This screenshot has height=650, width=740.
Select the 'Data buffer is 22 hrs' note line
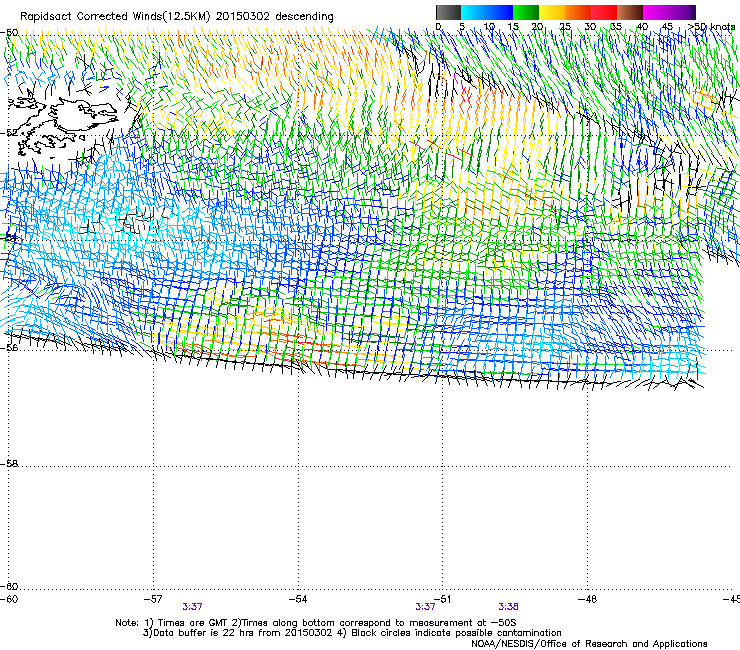click(x=352, y=633)
